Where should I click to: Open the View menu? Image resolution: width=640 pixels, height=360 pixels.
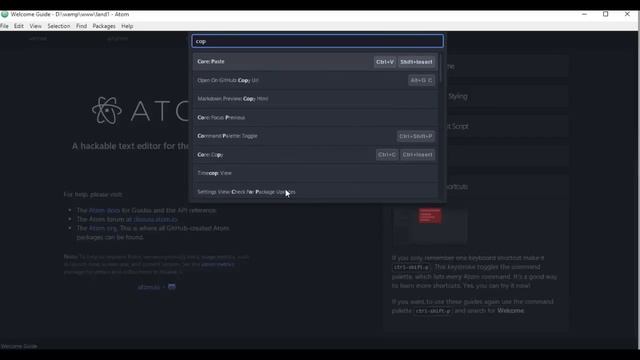click(36, 26)
